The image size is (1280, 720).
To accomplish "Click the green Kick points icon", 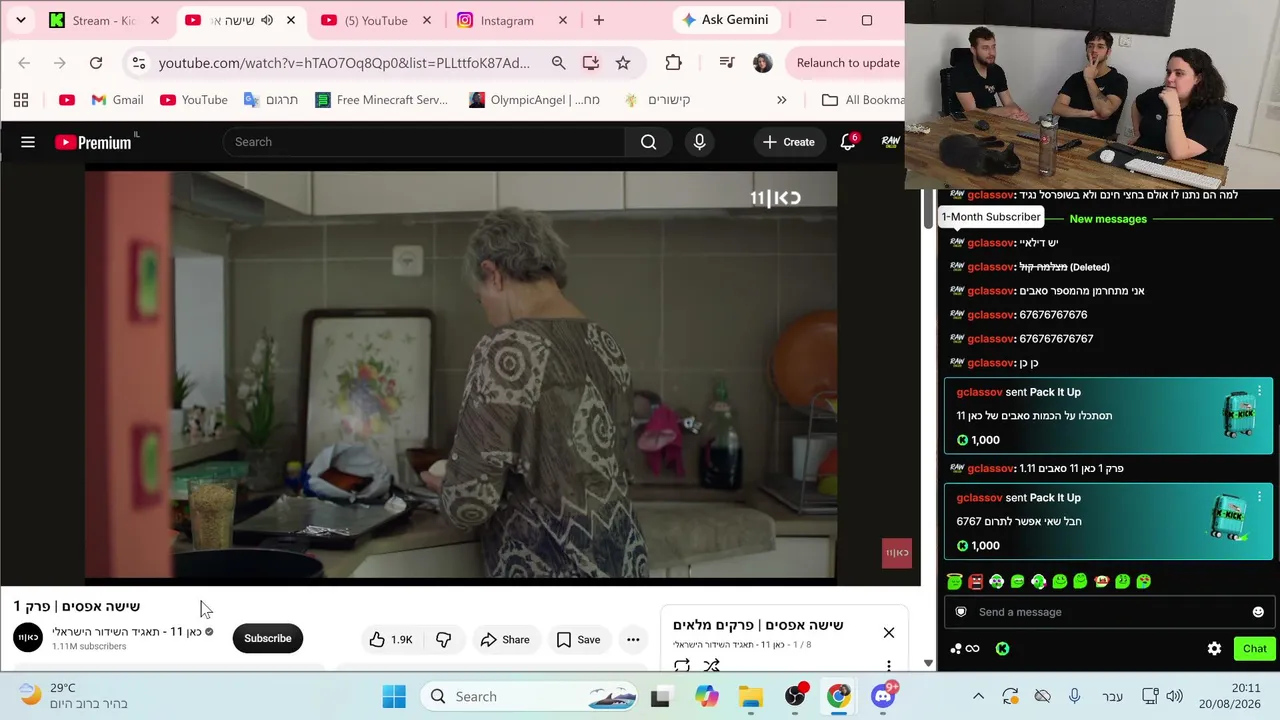I will pos(1002,649).
